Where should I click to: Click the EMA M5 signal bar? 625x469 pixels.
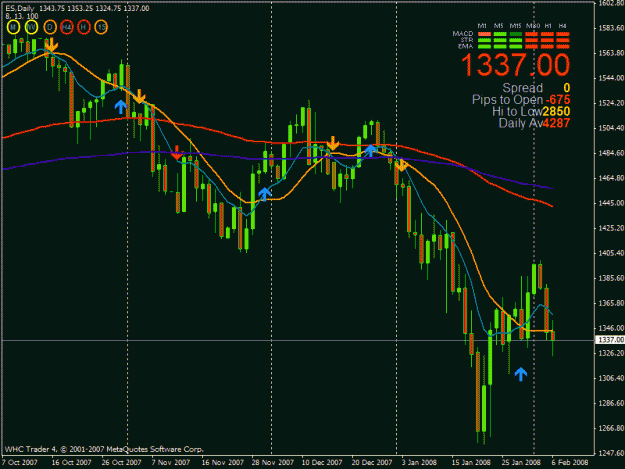[500, 47]
